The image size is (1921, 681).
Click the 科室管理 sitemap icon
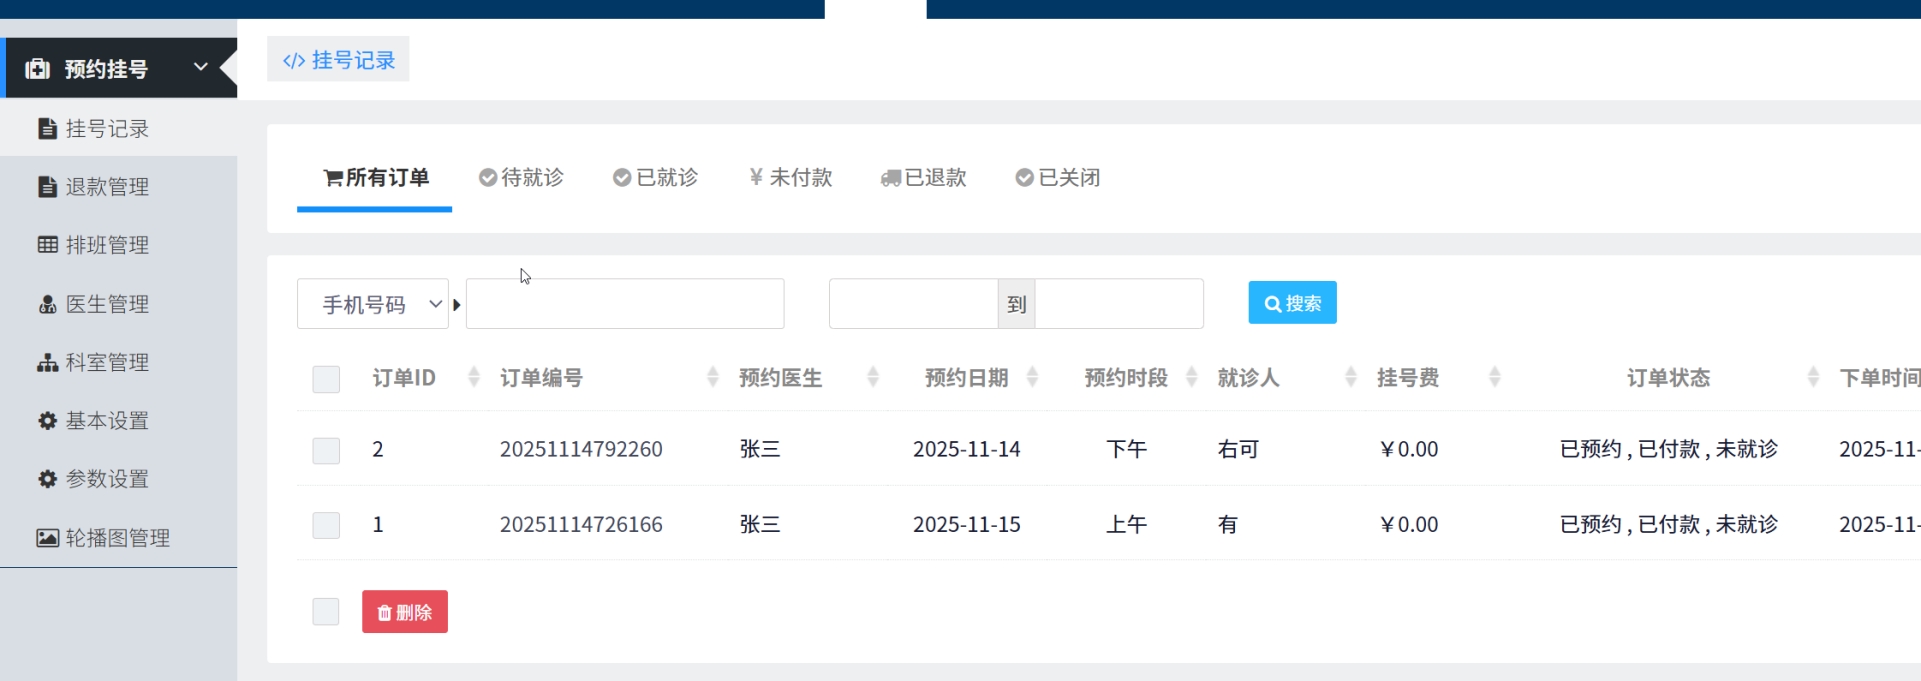click(47, 362)
